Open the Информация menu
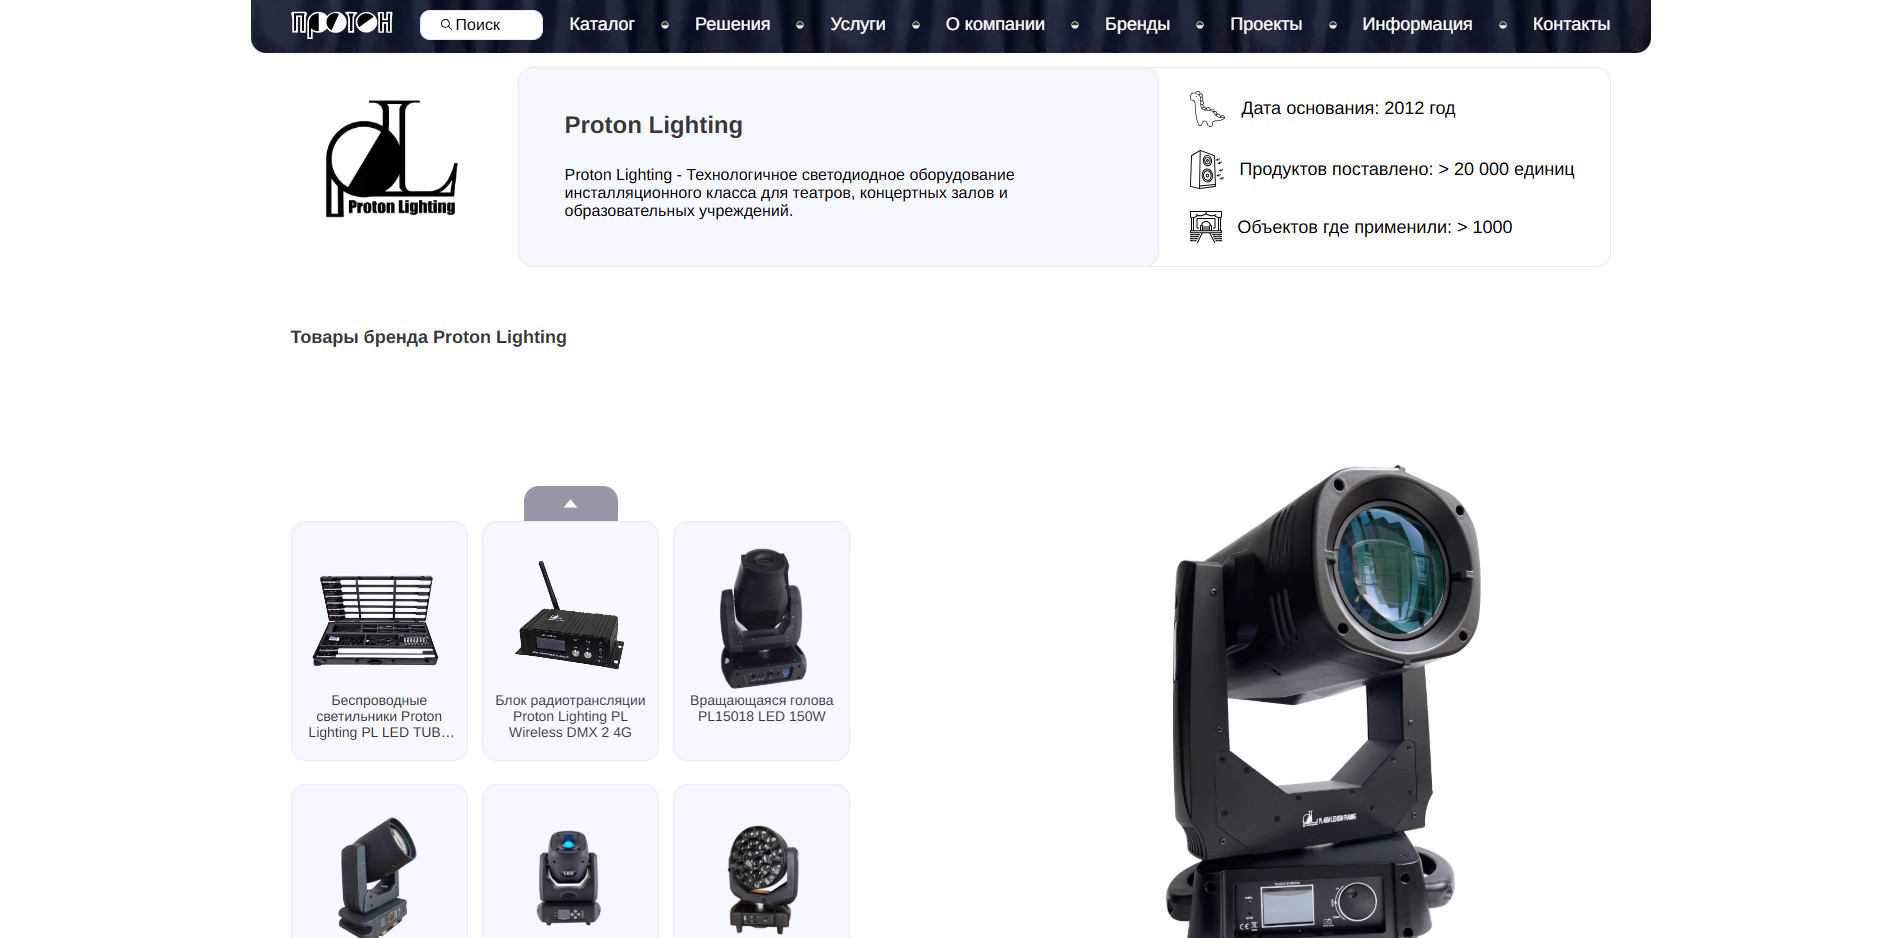The width and height of the screenshot is (1900, 938). (1417, 24)
